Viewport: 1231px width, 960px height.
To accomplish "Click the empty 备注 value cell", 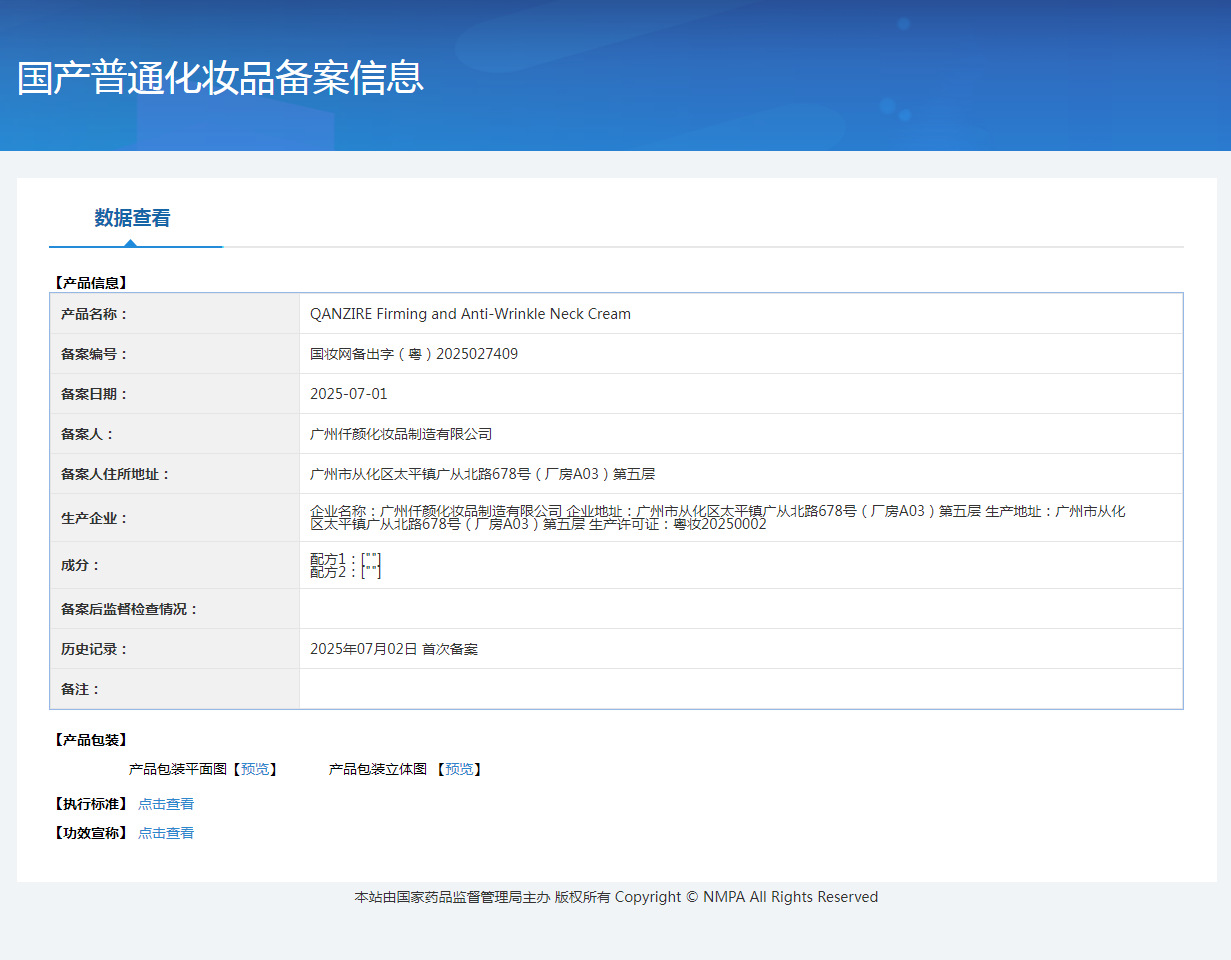I will (740, 689).
